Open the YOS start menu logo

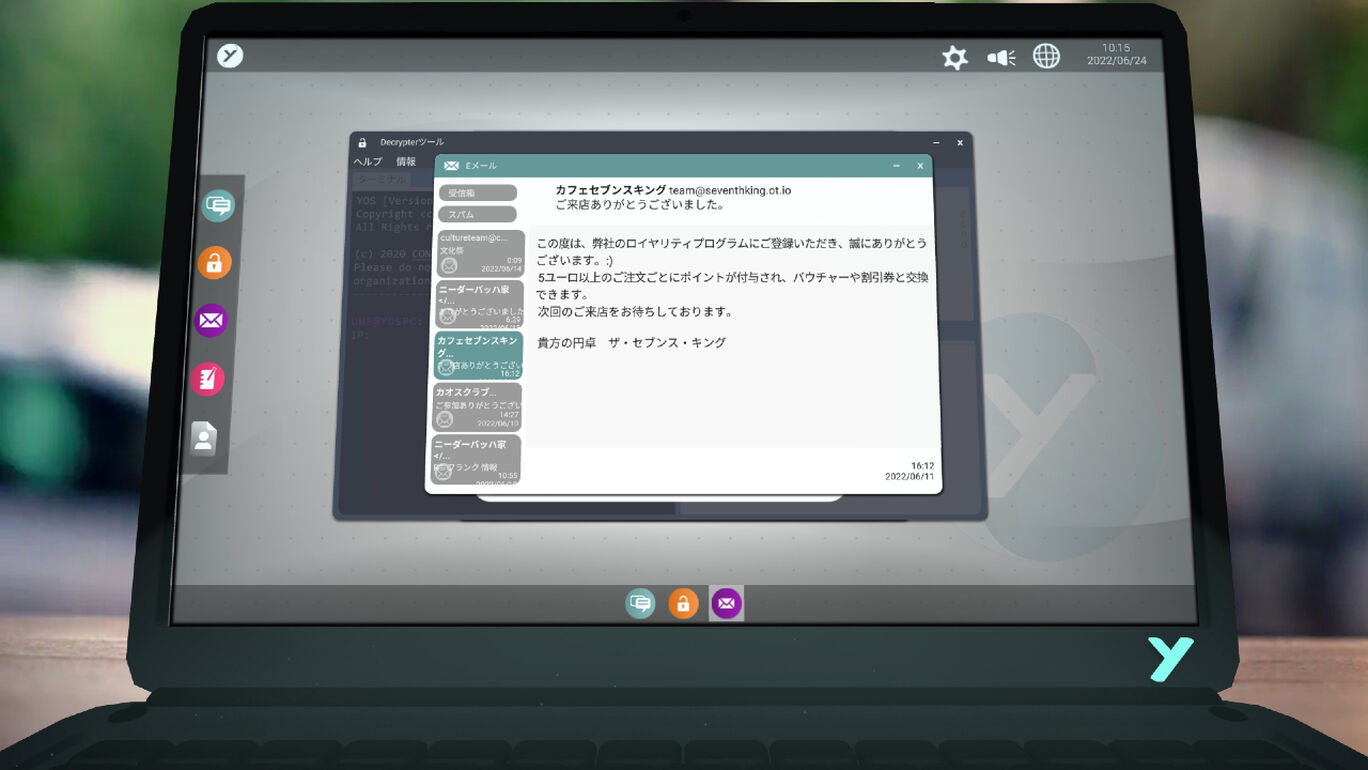coord(231,56)
